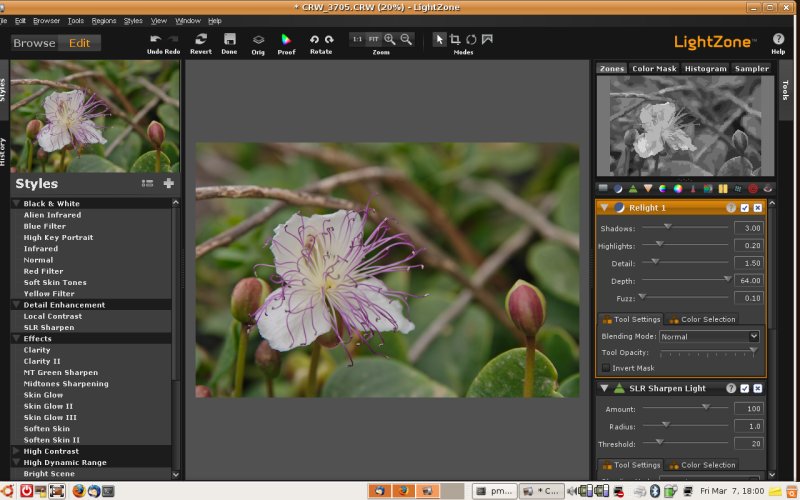Show the original with Orig icon

tap(258, 40)
